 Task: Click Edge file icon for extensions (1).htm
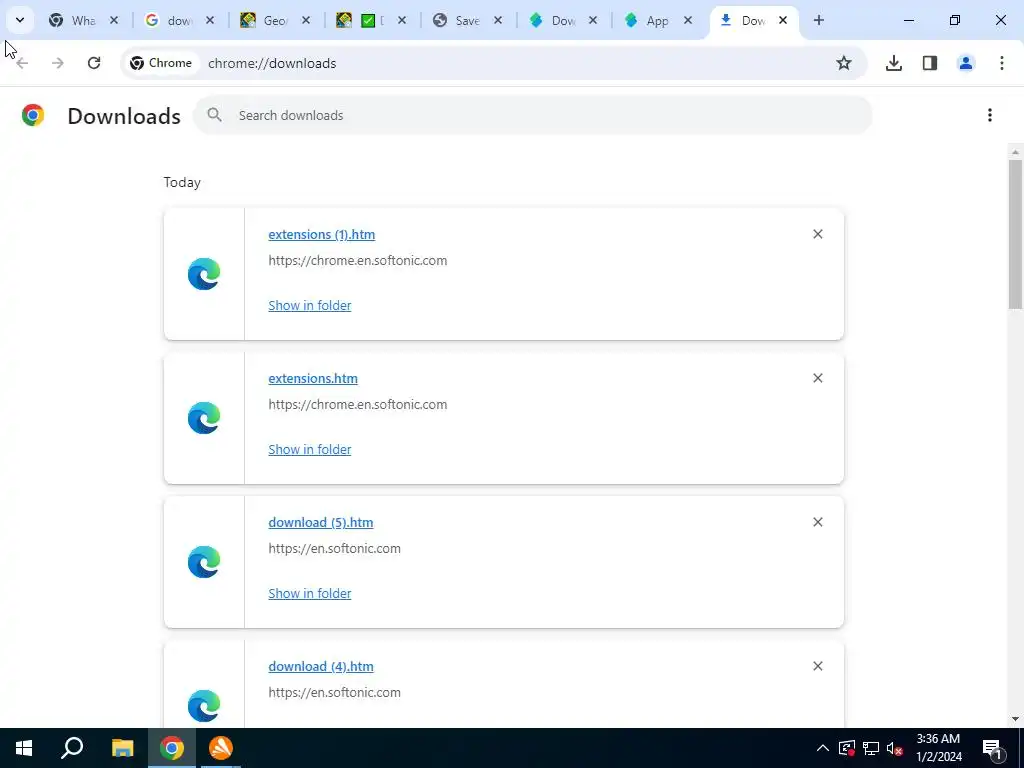pyautogui.click(x=204, y=274)
